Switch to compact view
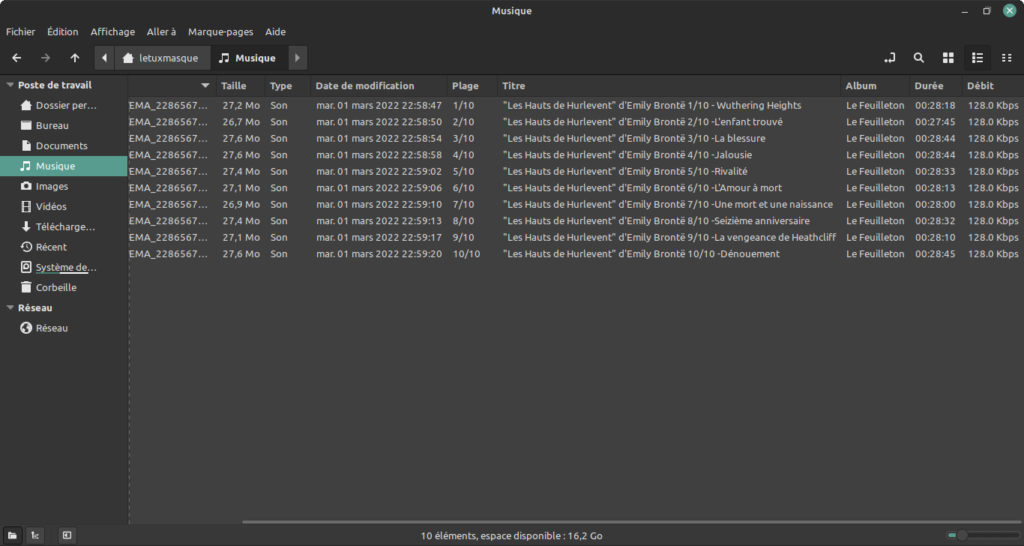The width and height of the screenshot is (1024, 546). tap(1006, 58)
